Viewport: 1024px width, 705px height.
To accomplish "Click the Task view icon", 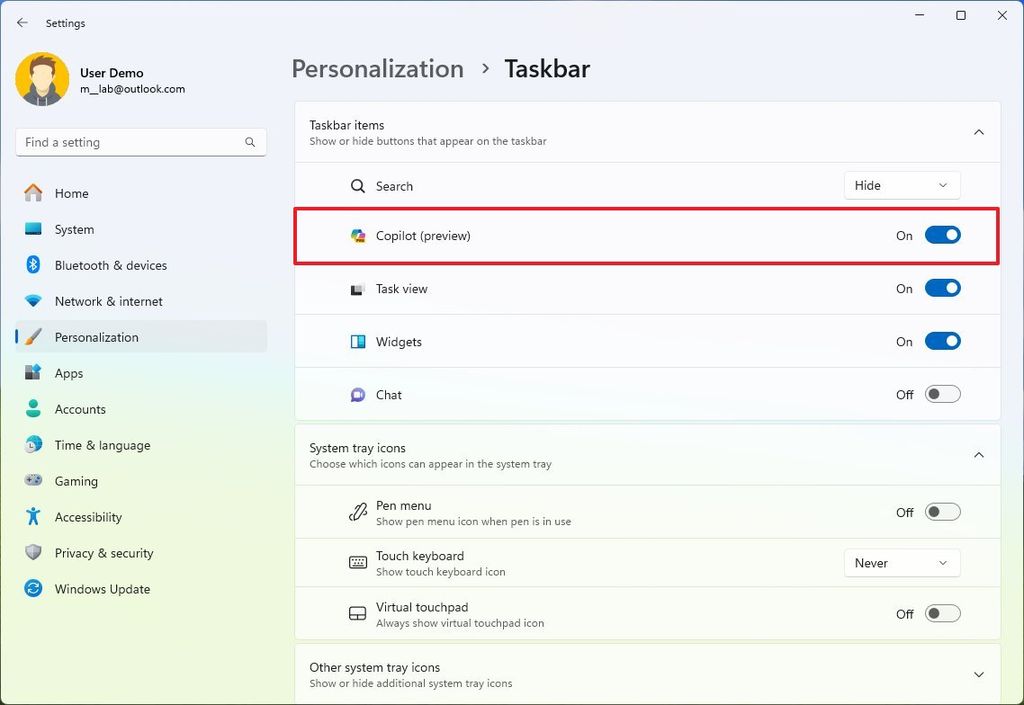I will coord(356,288).
